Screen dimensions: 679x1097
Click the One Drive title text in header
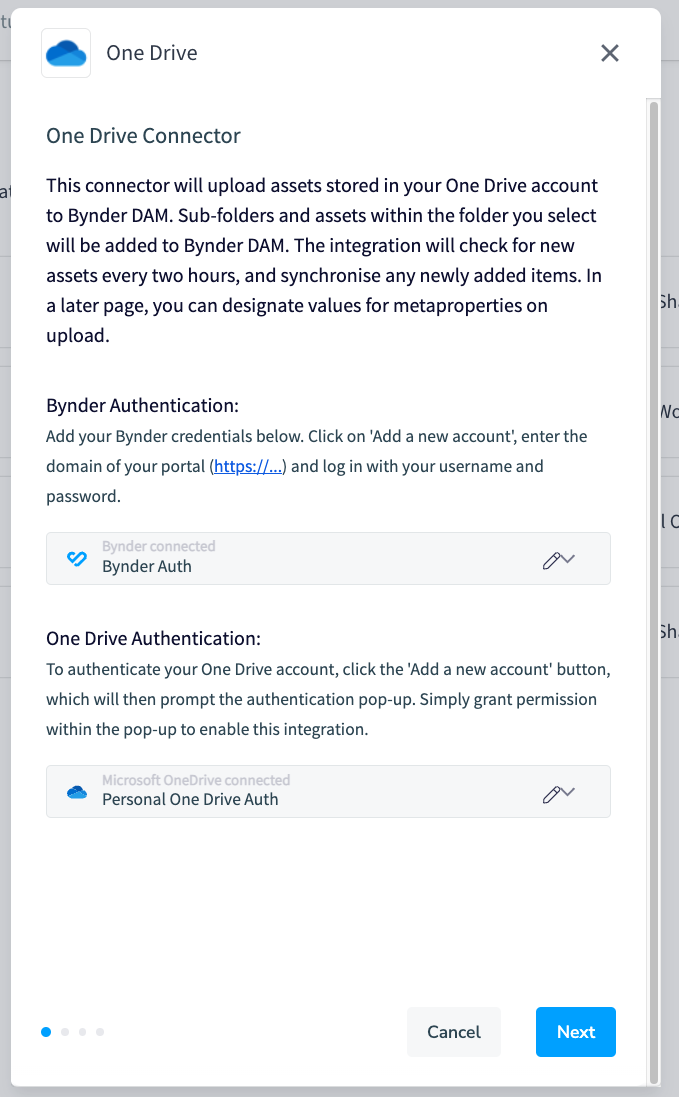click(x=152, y=53)
